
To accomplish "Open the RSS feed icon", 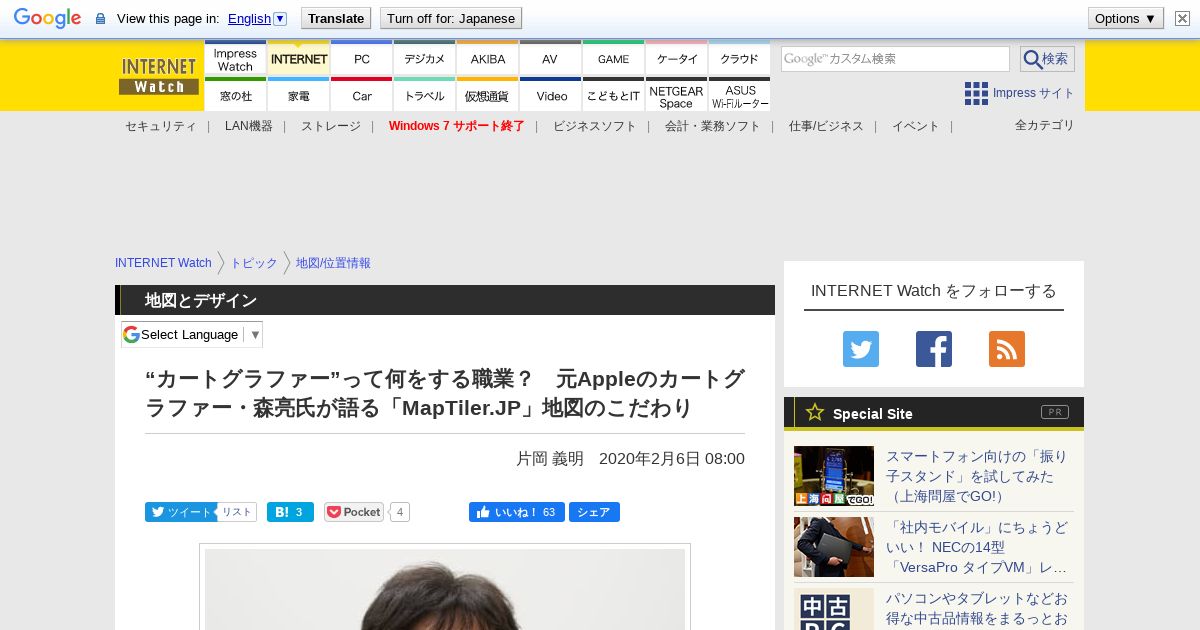I will click(x=1007, y=349).
